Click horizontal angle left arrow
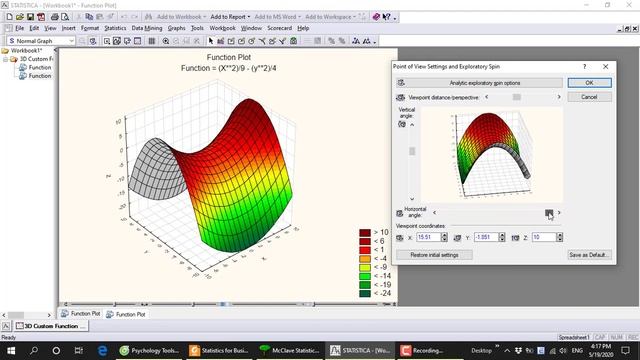The height and width of the screenshot is (360, 640). click(x=434, y=213)
